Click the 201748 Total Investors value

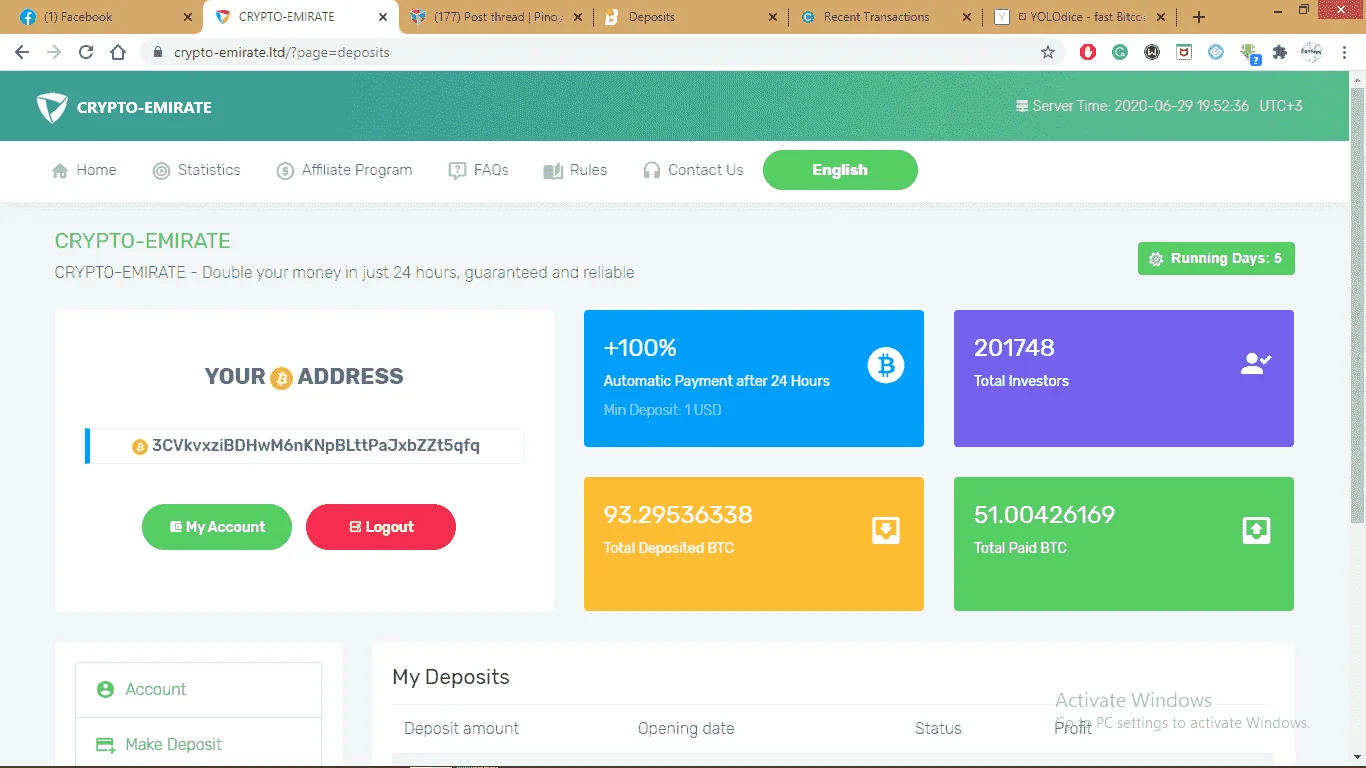pyautogui.click(x=1014, y=348)
